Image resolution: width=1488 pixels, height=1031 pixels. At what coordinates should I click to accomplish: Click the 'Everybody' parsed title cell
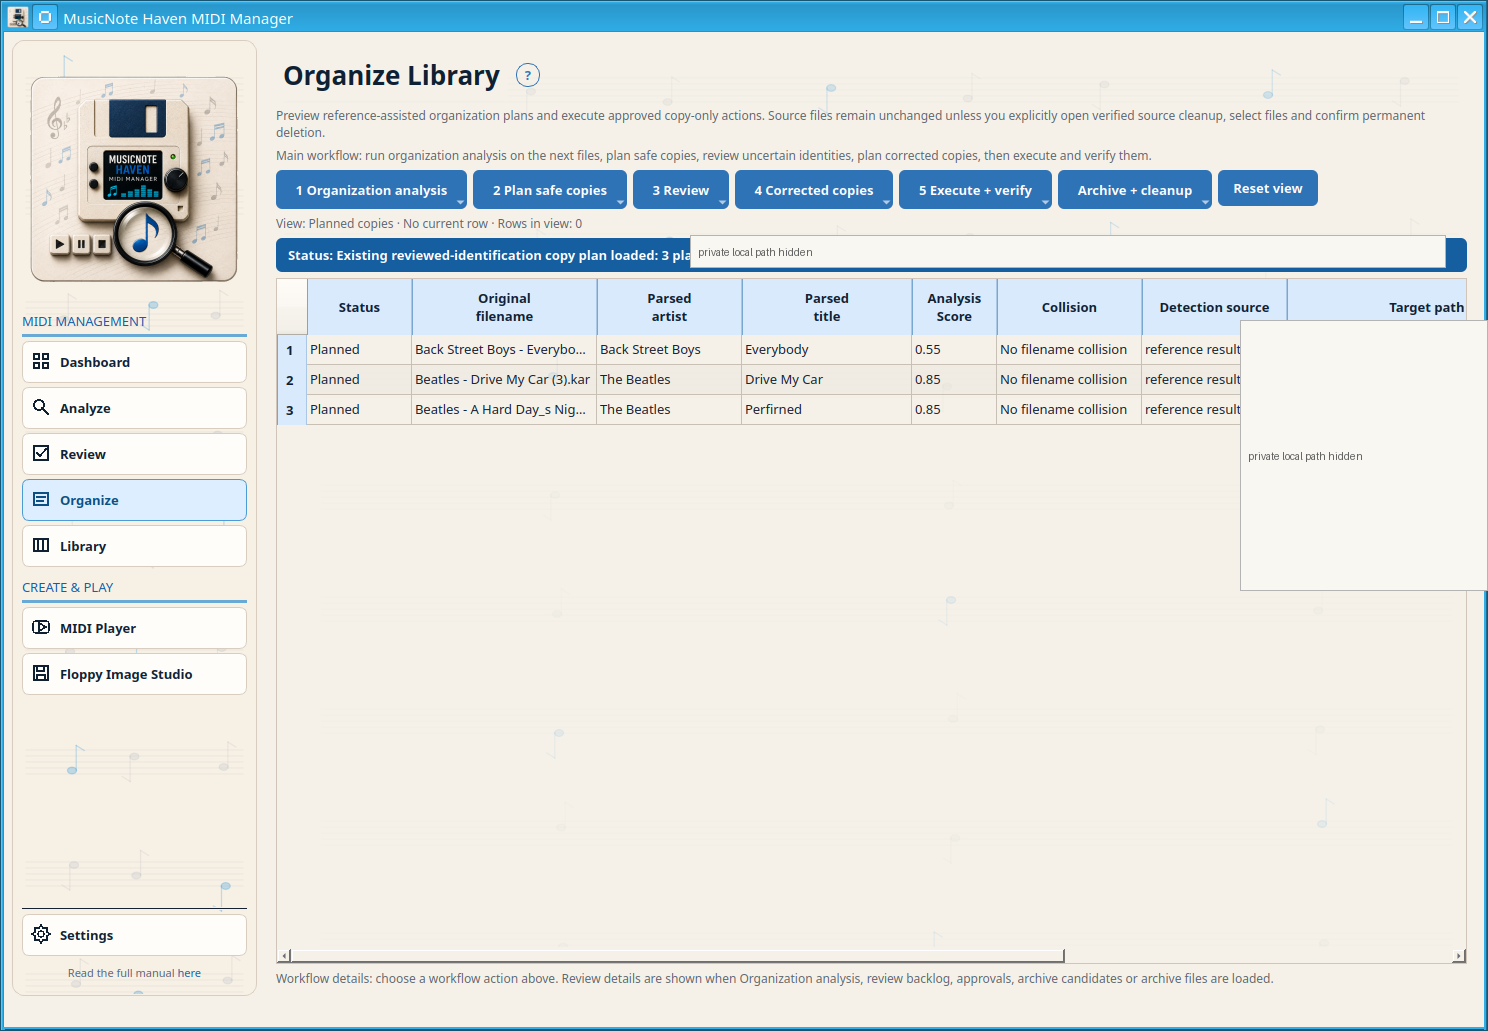tap(826, 350)
